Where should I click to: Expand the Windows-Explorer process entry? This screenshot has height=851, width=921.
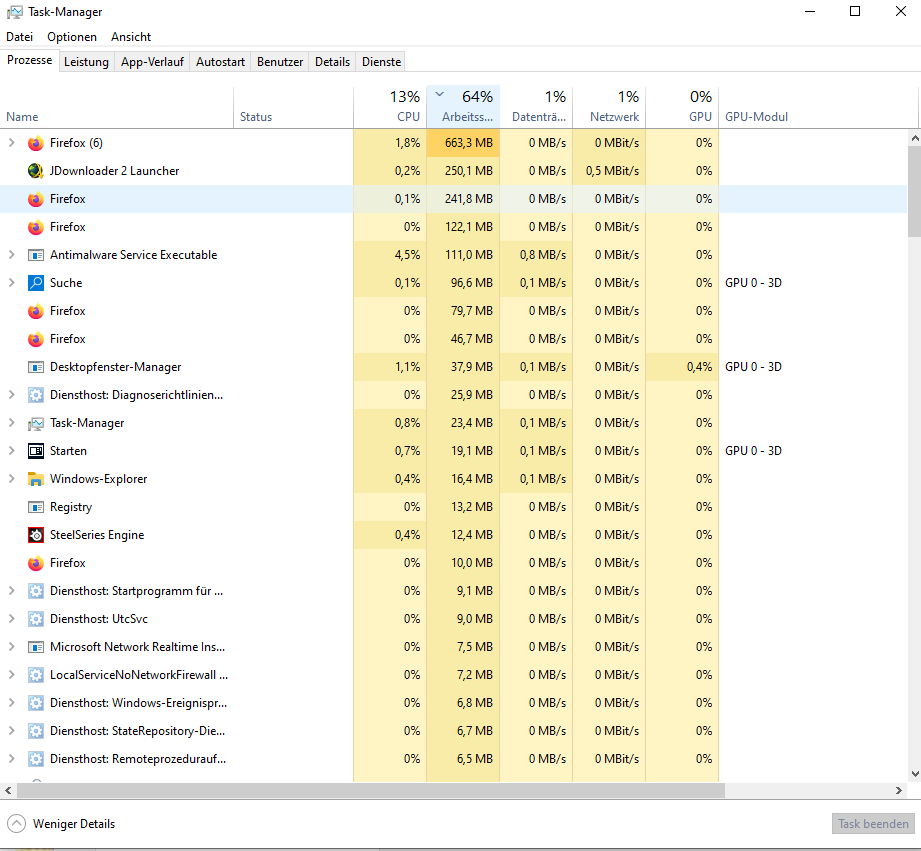11,479
